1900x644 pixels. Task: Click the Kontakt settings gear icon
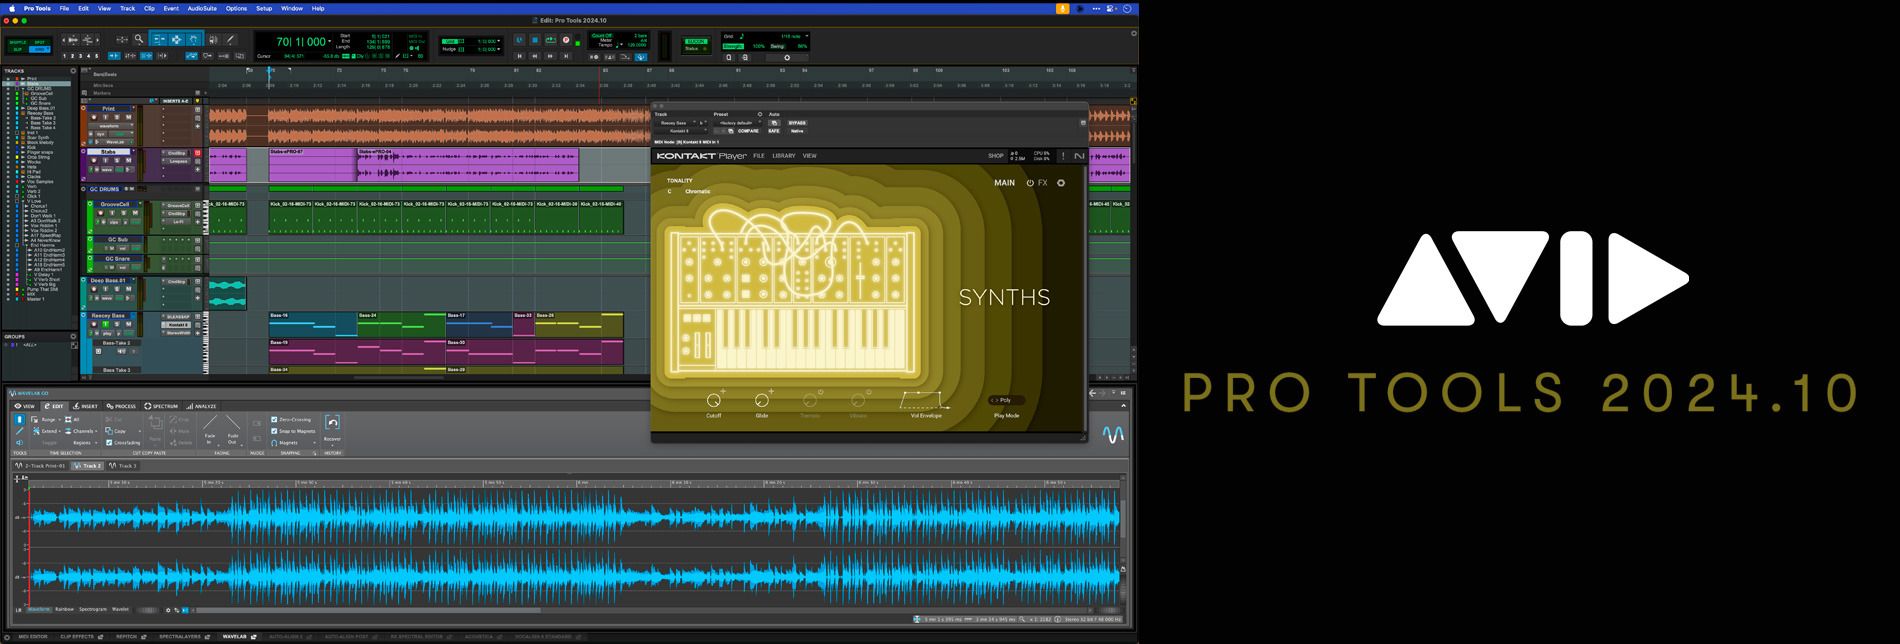(1061, 183)
